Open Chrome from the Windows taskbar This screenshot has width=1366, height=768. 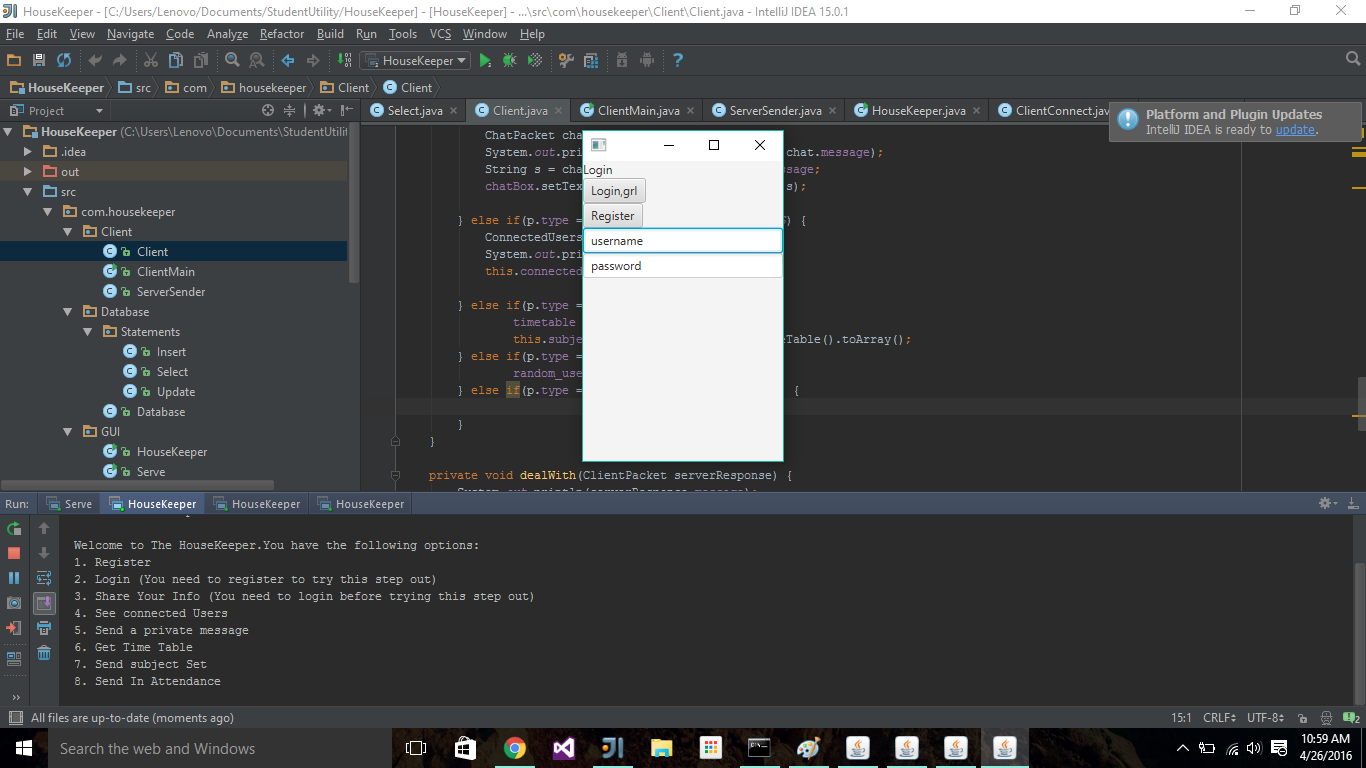(x=515, y=748)
